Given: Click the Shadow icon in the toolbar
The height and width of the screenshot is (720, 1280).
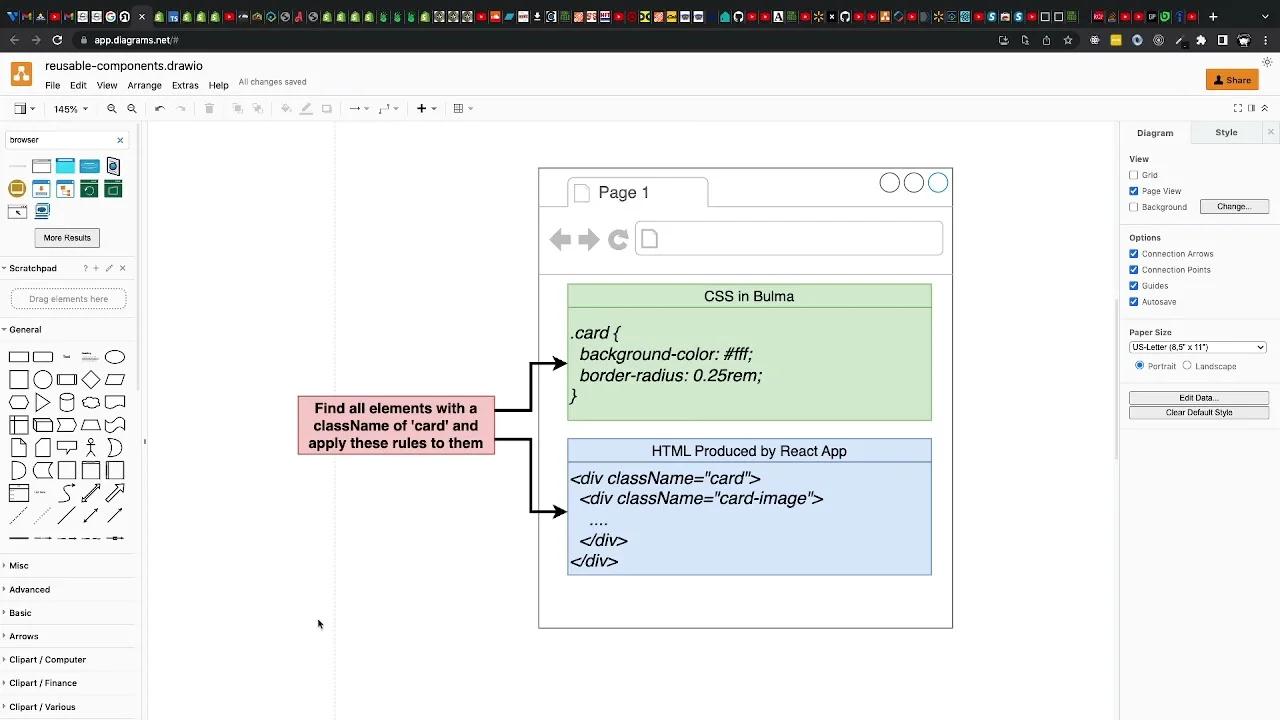Looking at the screenshot, I should (x=327, y=108).
